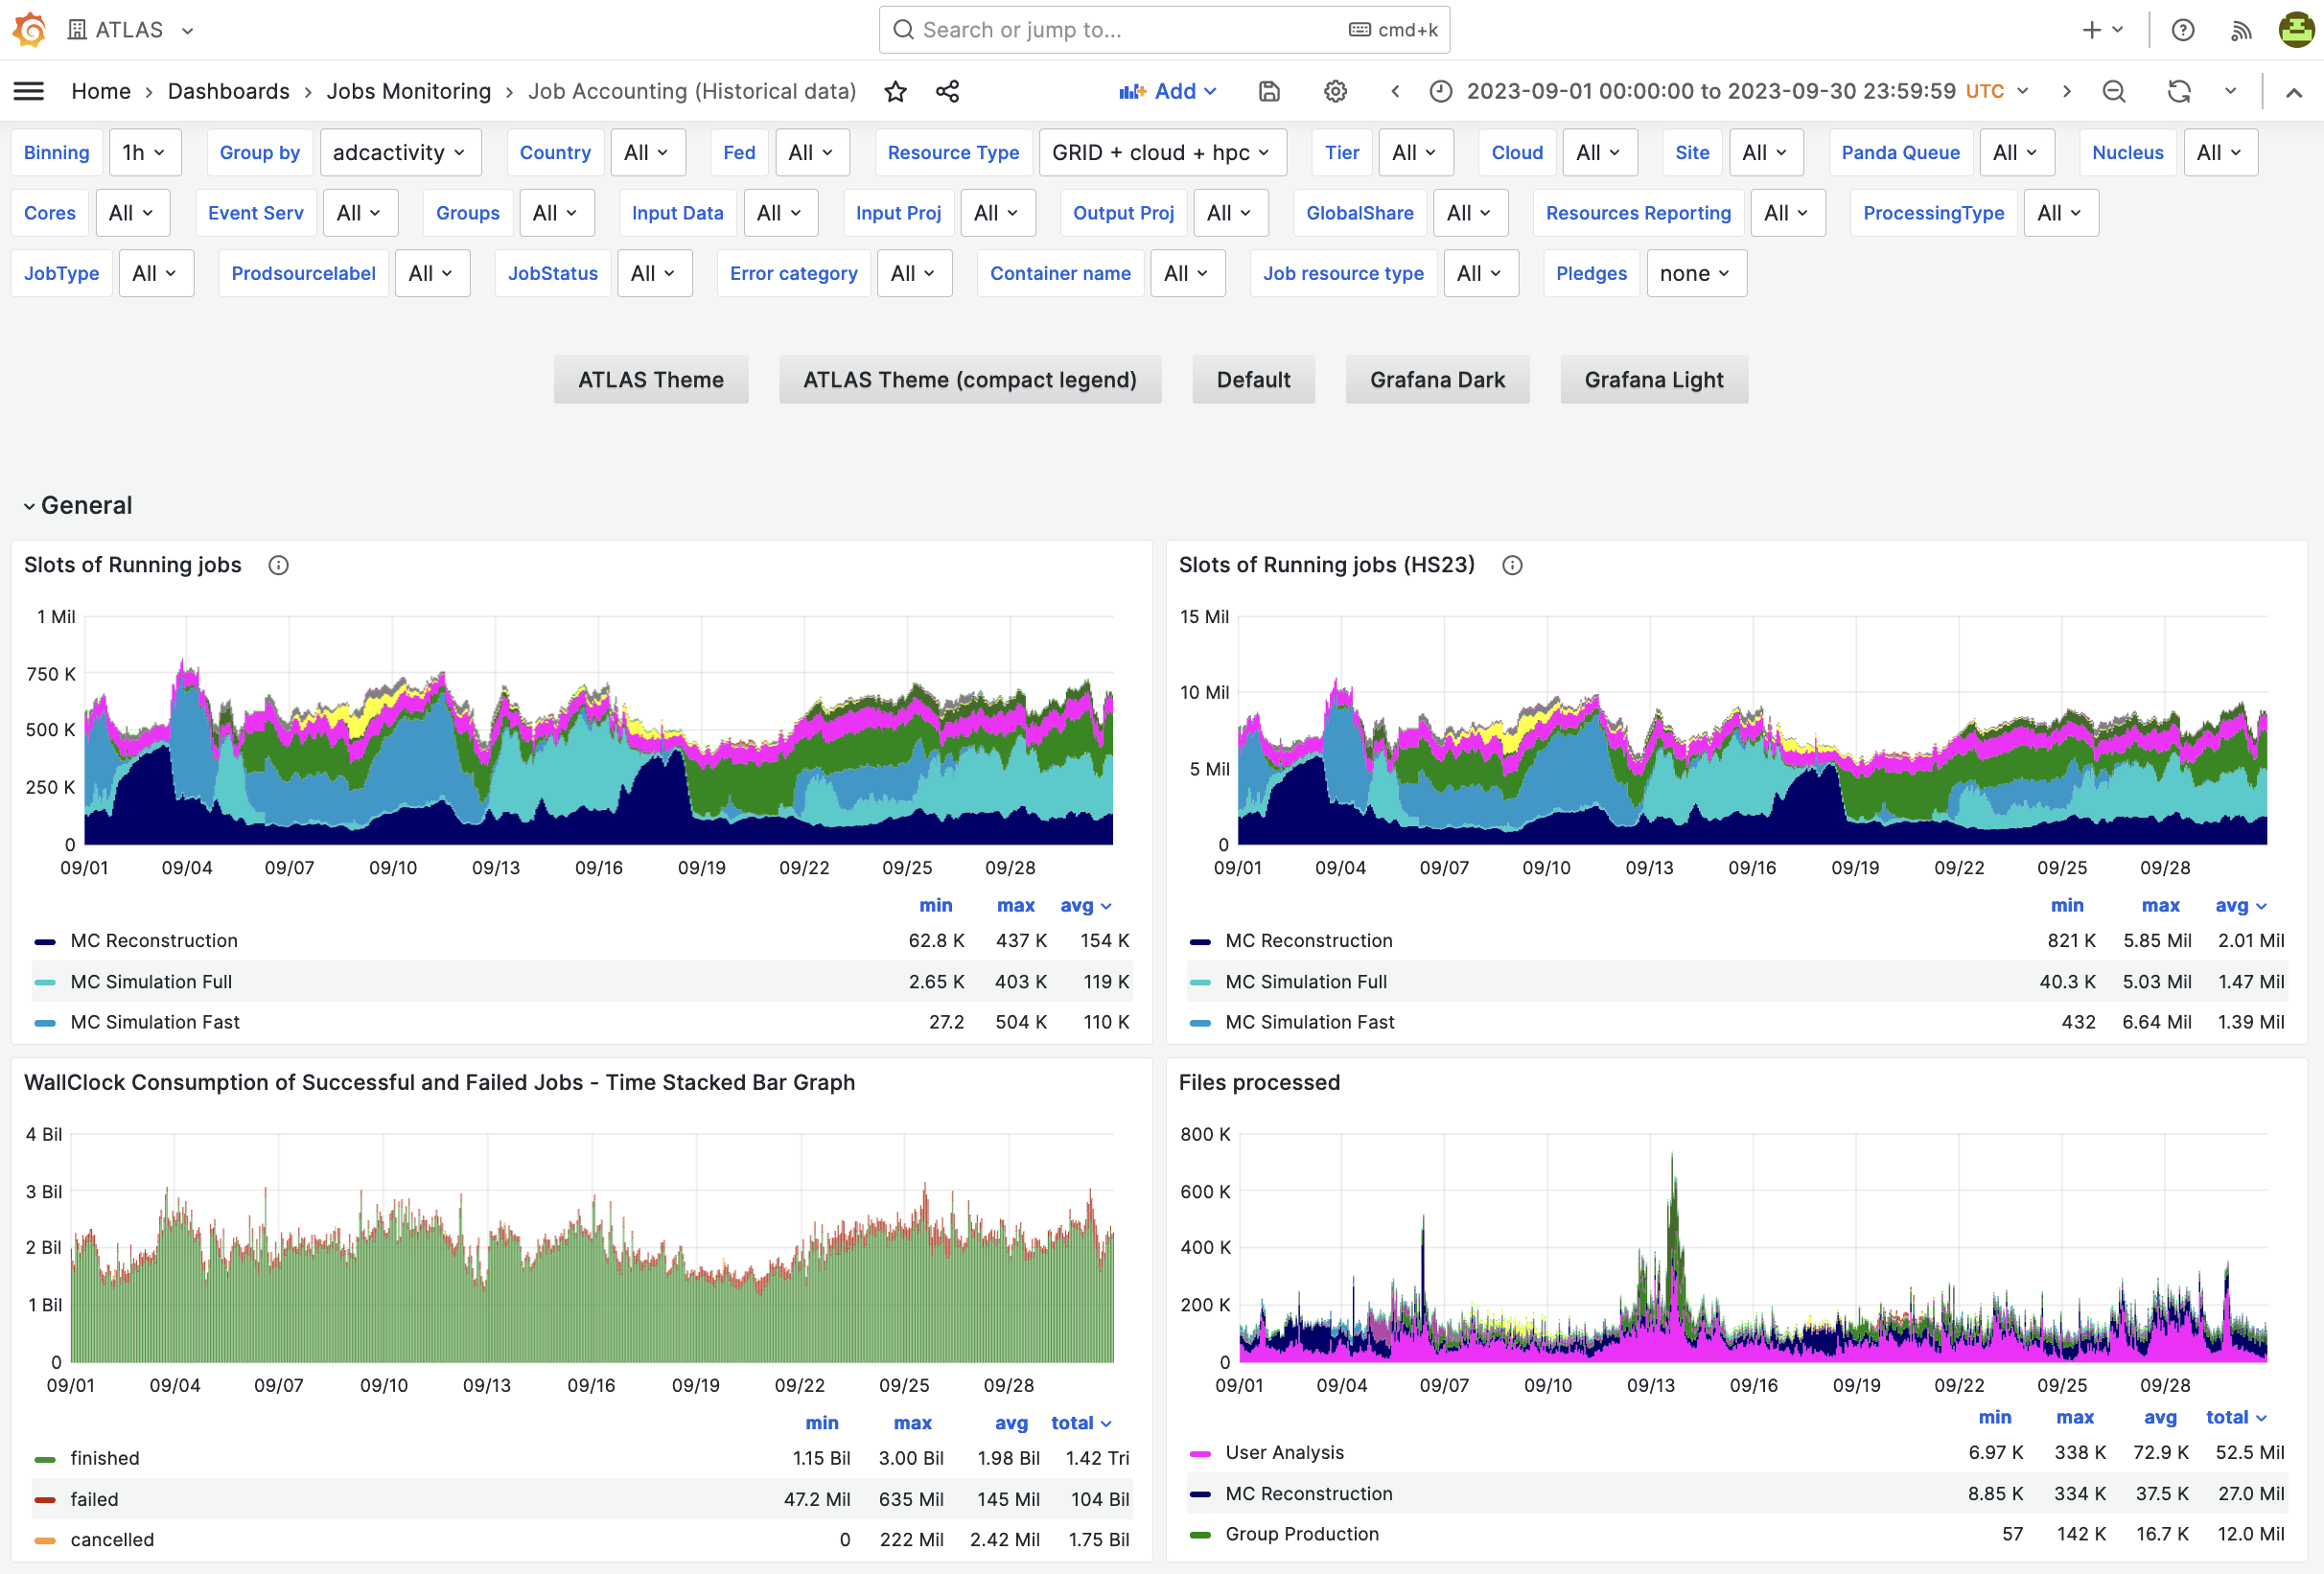Viewport: 2324px width, 1574px height.
Task: Open the refresh interval dropdown
Action: tap(2230, 91)
